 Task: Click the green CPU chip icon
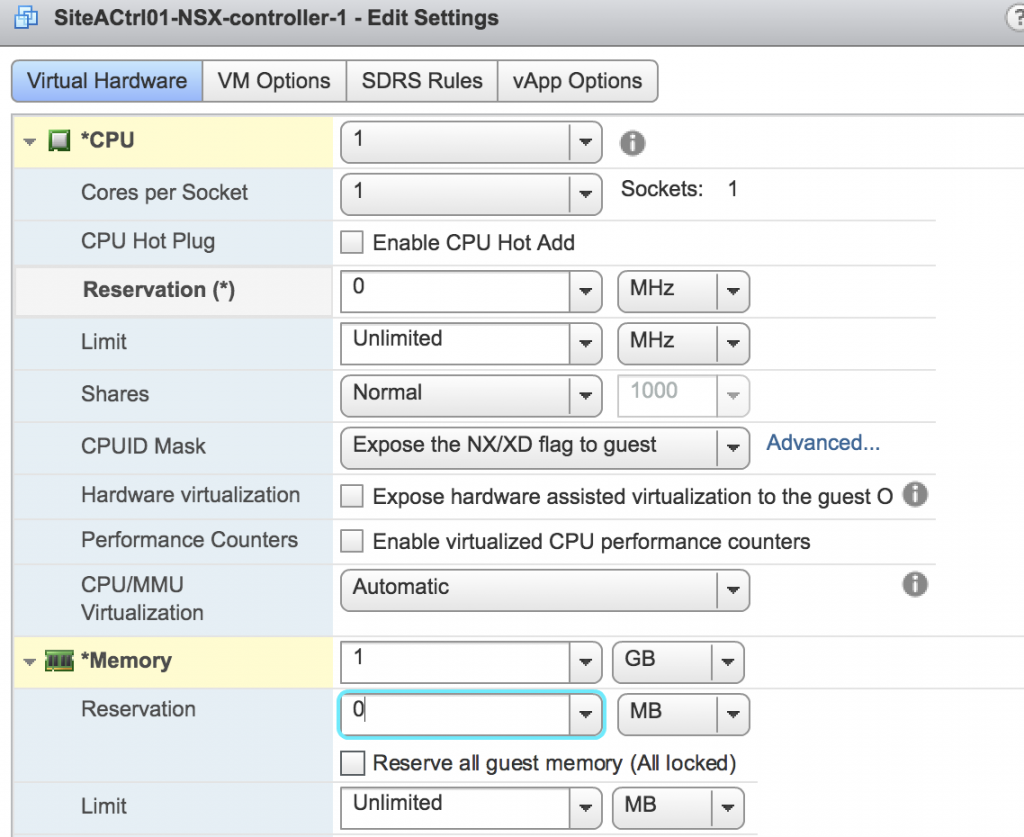59,140
